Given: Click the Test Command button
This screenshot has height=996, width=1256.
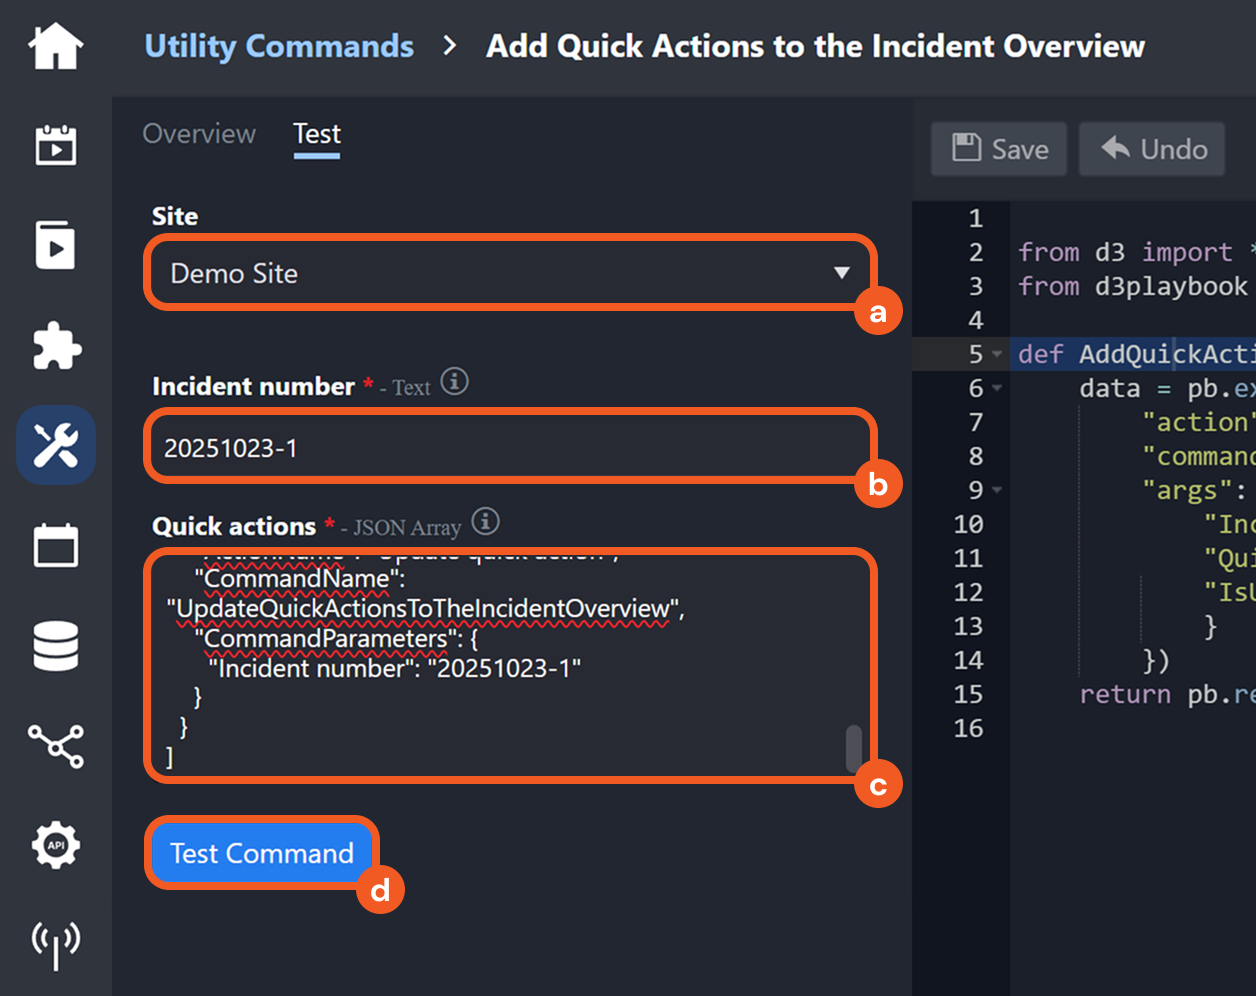Looking at the screenshot, I should 262,853.
